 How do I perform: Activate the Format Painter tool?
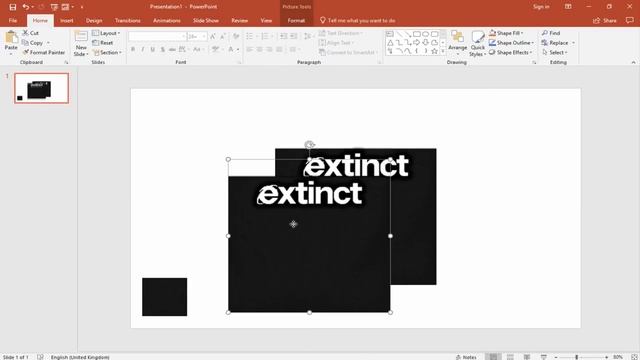click(44, 52)
